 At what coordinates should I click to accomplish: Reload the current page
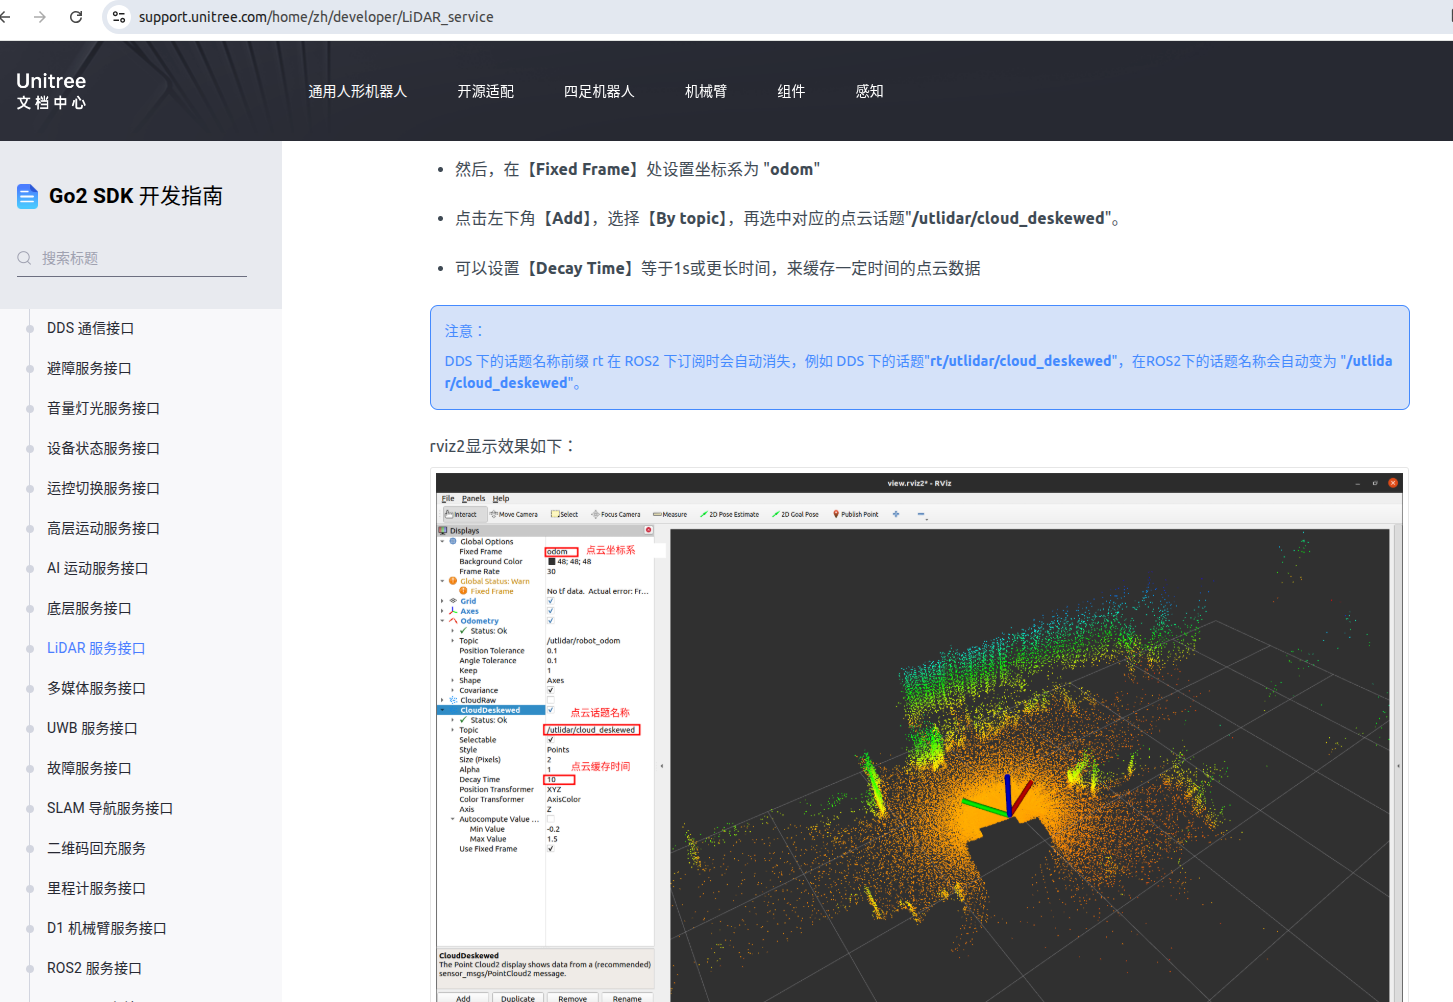tap(76, 17)
